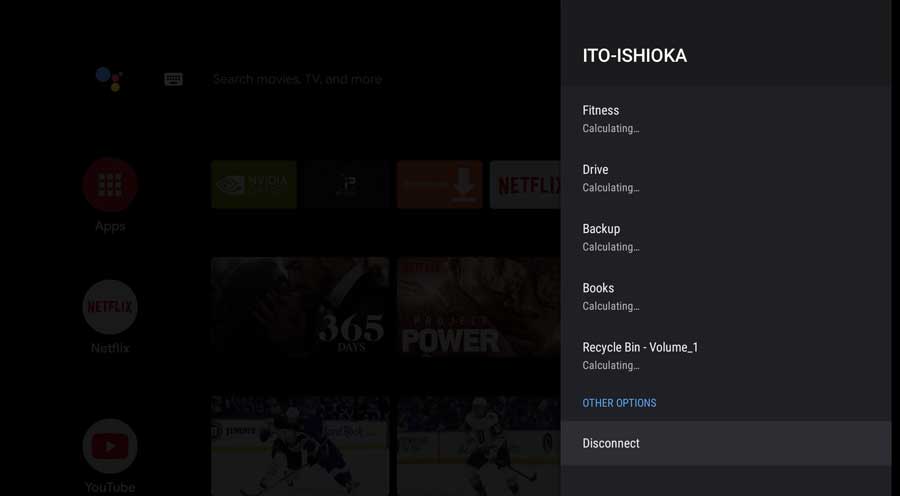Open YouTube sidebar icon
The image size is (900, 496).
110,446
